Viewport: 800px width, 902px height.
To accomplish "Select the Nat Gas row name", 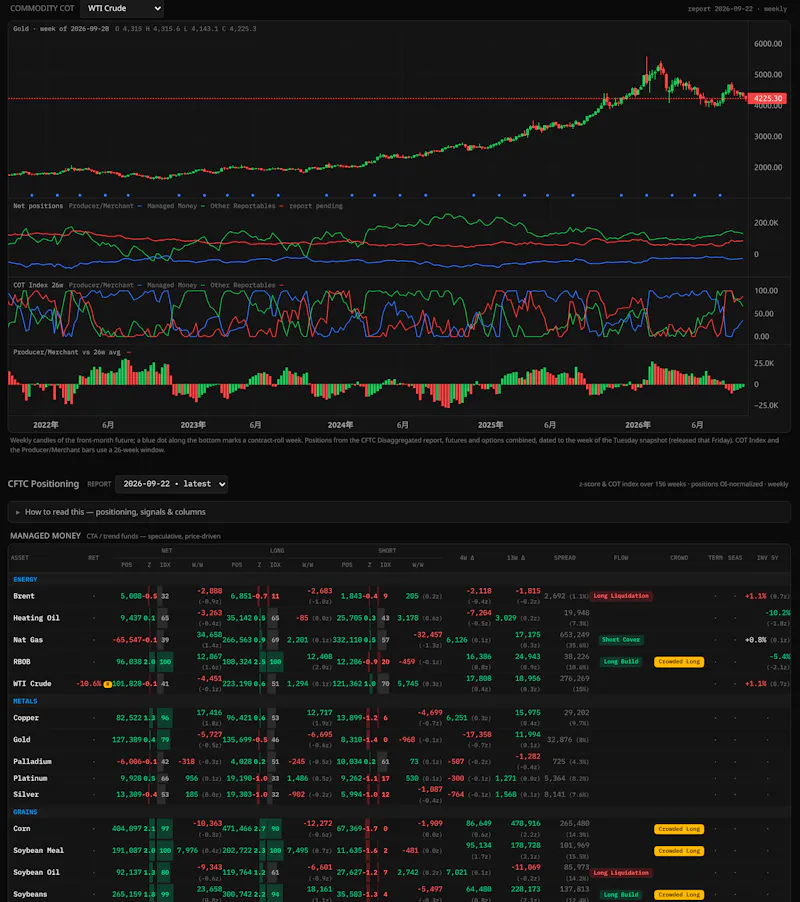I will point(28,640).
